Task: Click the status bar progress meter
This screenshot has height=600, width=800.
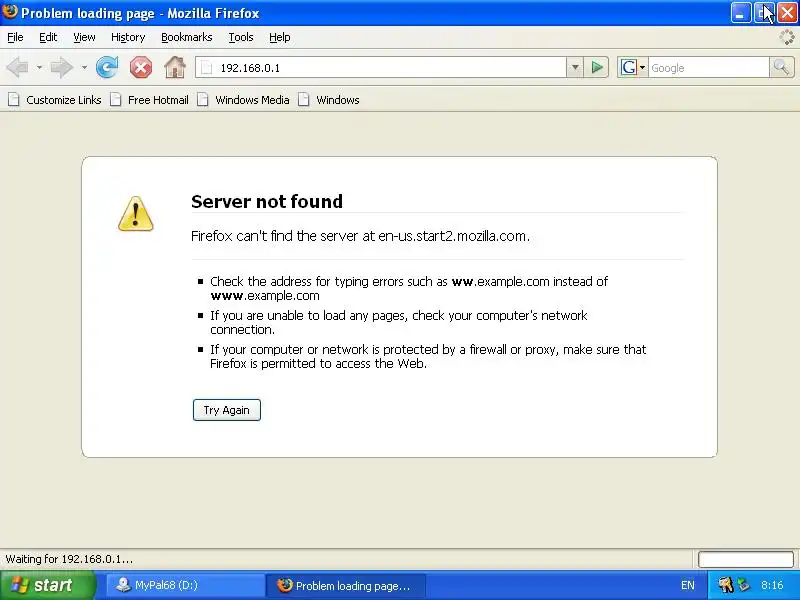Action: pos(745,559)
